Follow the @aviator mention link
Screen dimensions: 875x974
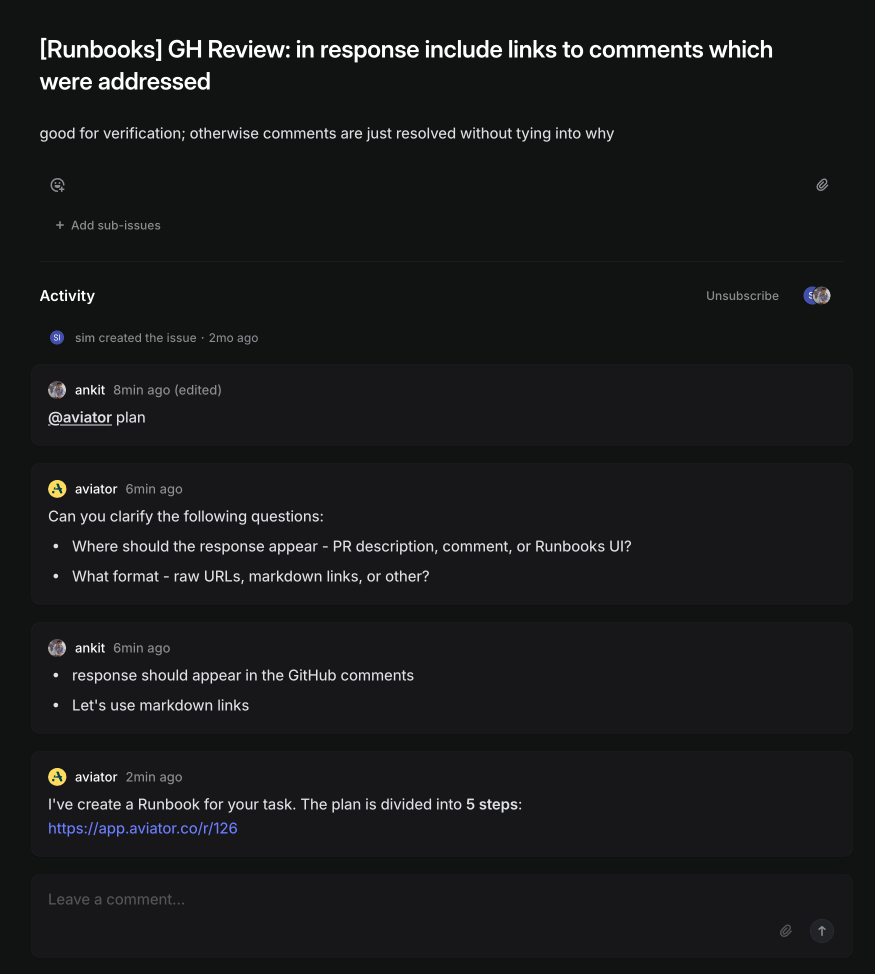tap(79, 417)
